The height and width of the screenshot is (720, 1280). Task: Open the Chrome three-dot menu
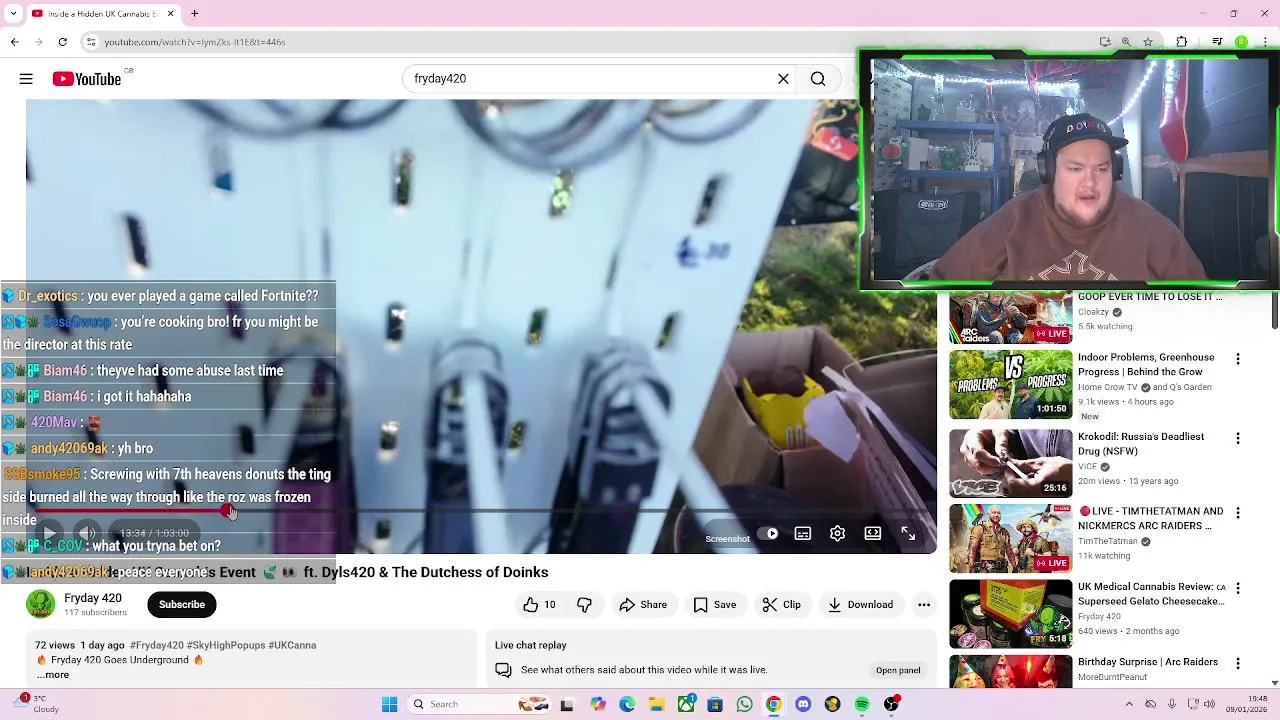pos(1264,42)
